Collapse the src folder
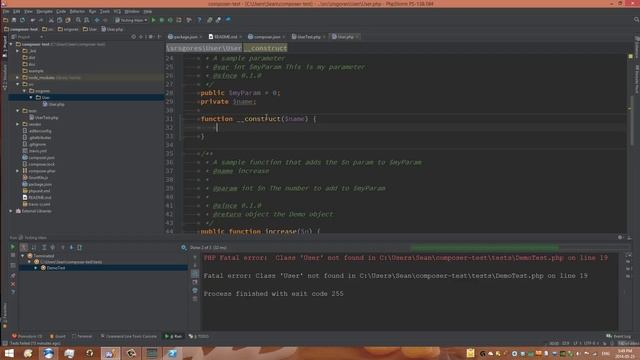This screenshot has width=640, height=360. (x=18, y=84)
